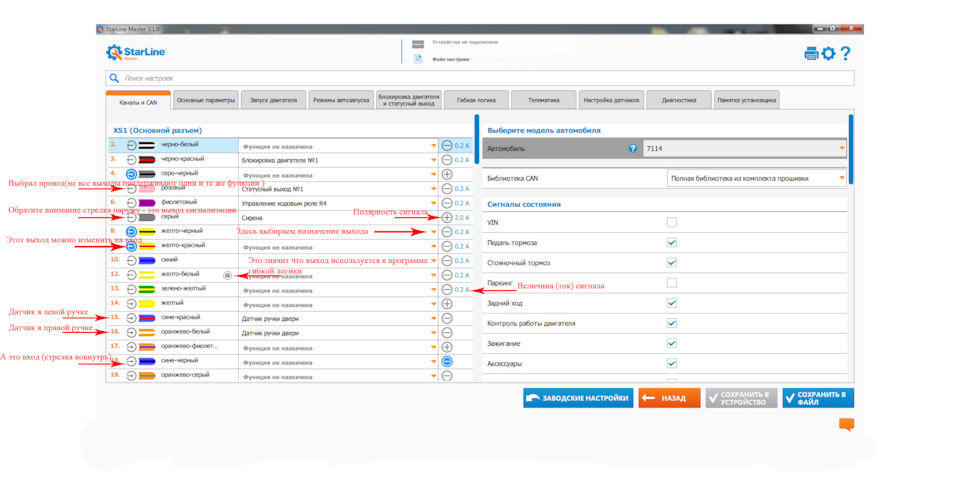Click the фиолетовый wire color swatch
960x480 pixels.
[x=146, y=203]
